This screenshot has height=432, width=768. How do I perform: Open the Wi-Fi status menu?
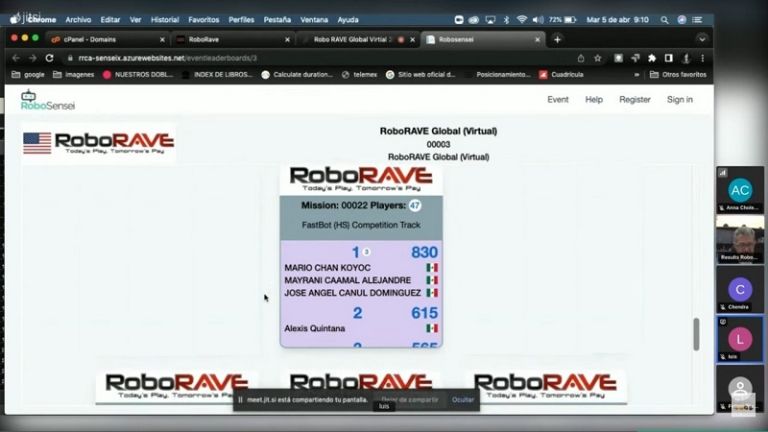pos(522,19)
